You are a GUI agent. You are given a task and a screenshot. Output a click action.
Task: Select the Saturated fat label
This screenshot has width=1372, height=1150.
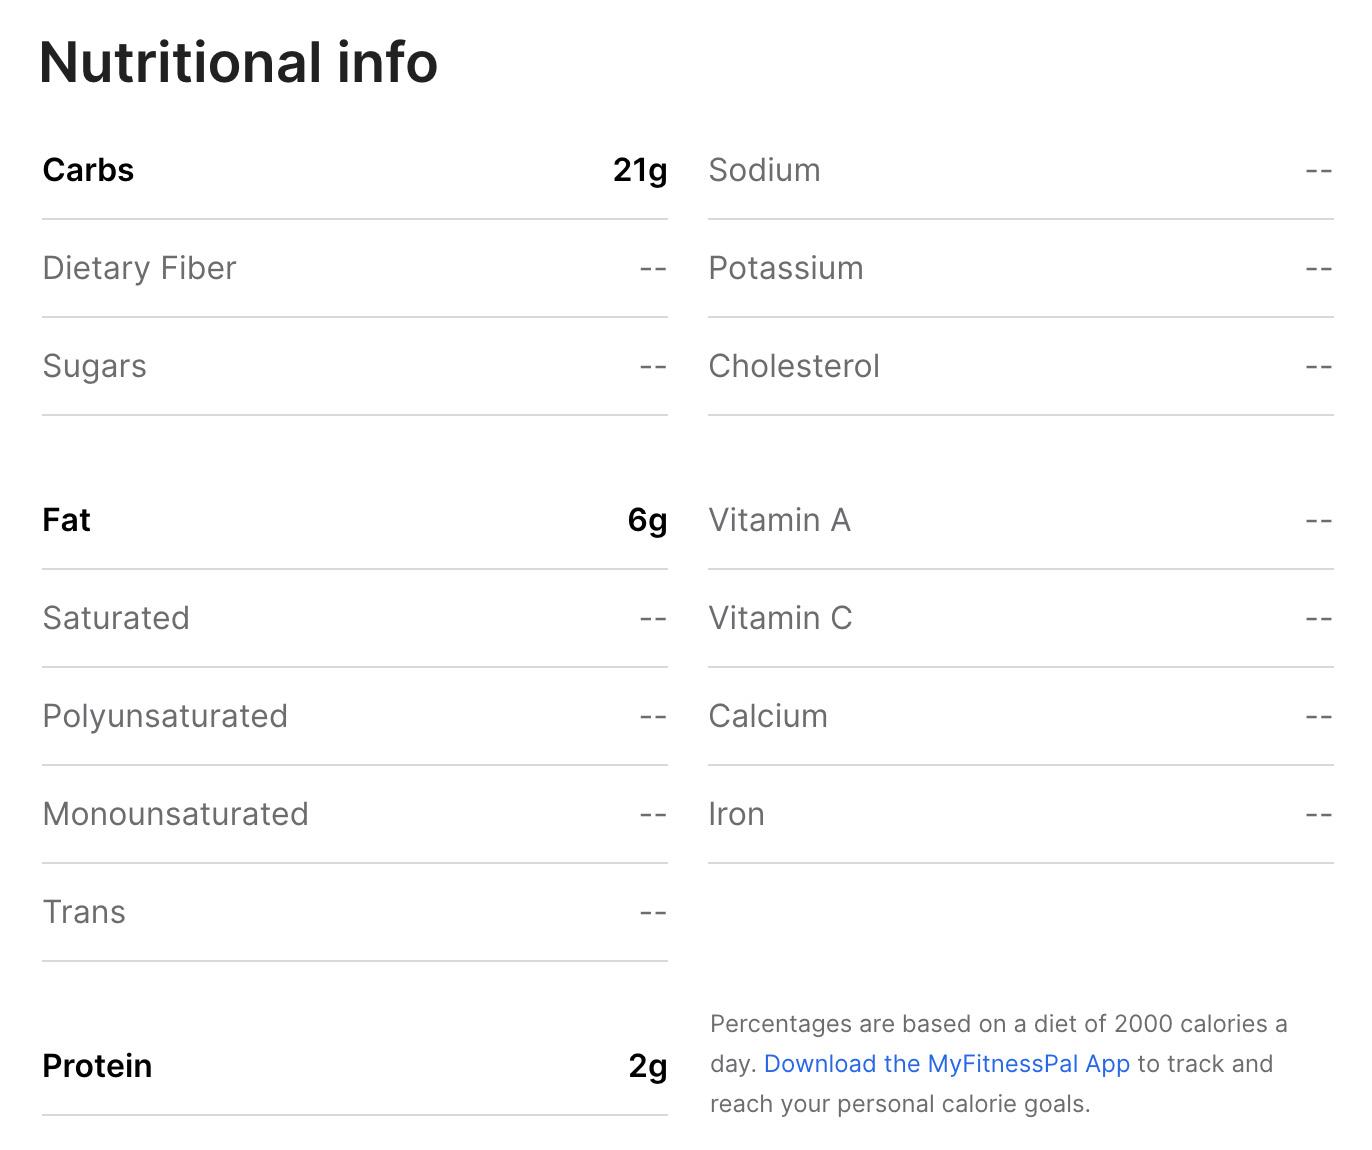point(116,618)
